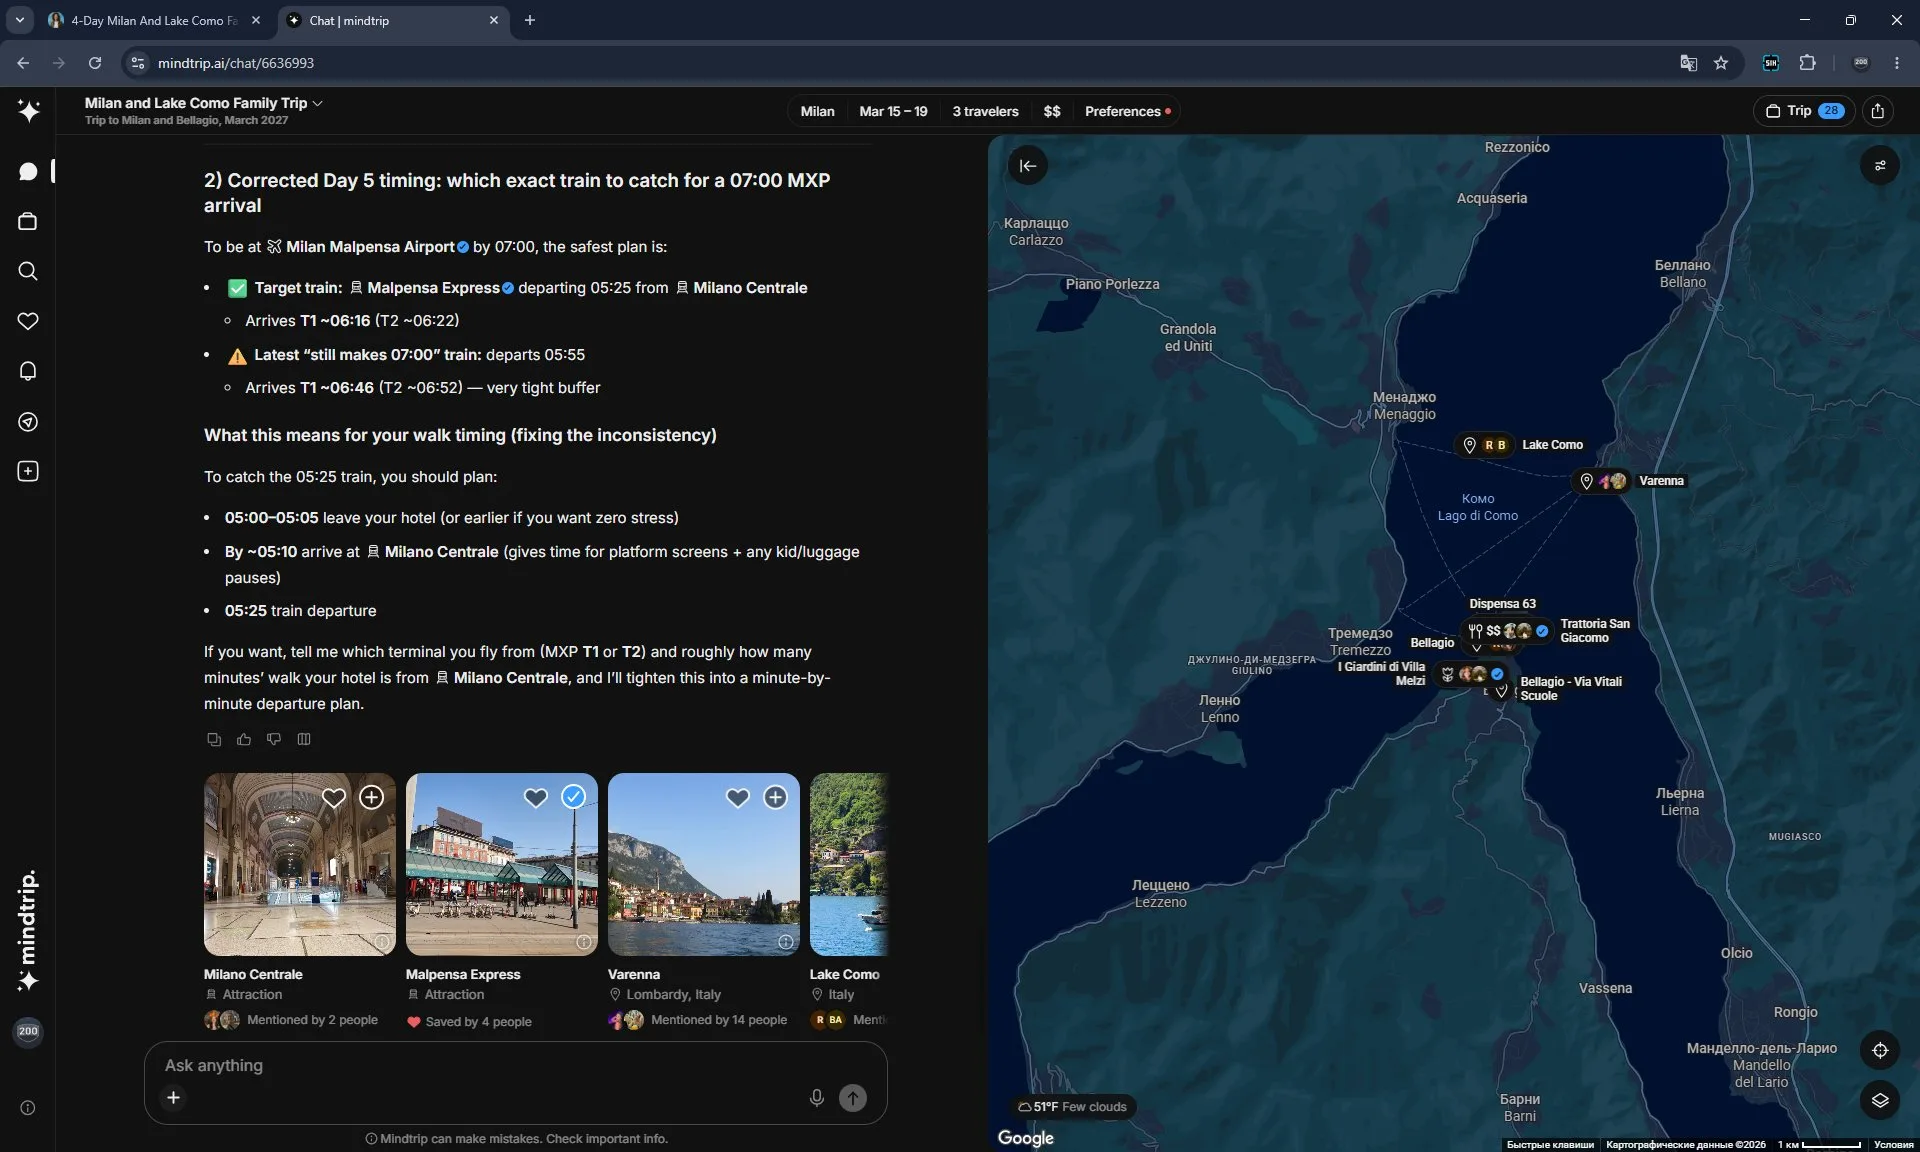Viewport: 1920px width, 1152px height.
Task: Toggle added checkmark on Malpensa Express card
Action: point(573,797)
